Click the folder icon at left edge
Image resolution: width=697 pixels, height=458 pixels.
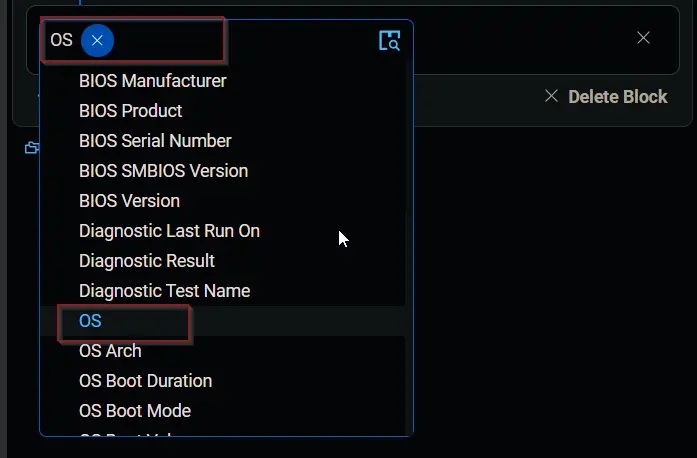[32, 147]
